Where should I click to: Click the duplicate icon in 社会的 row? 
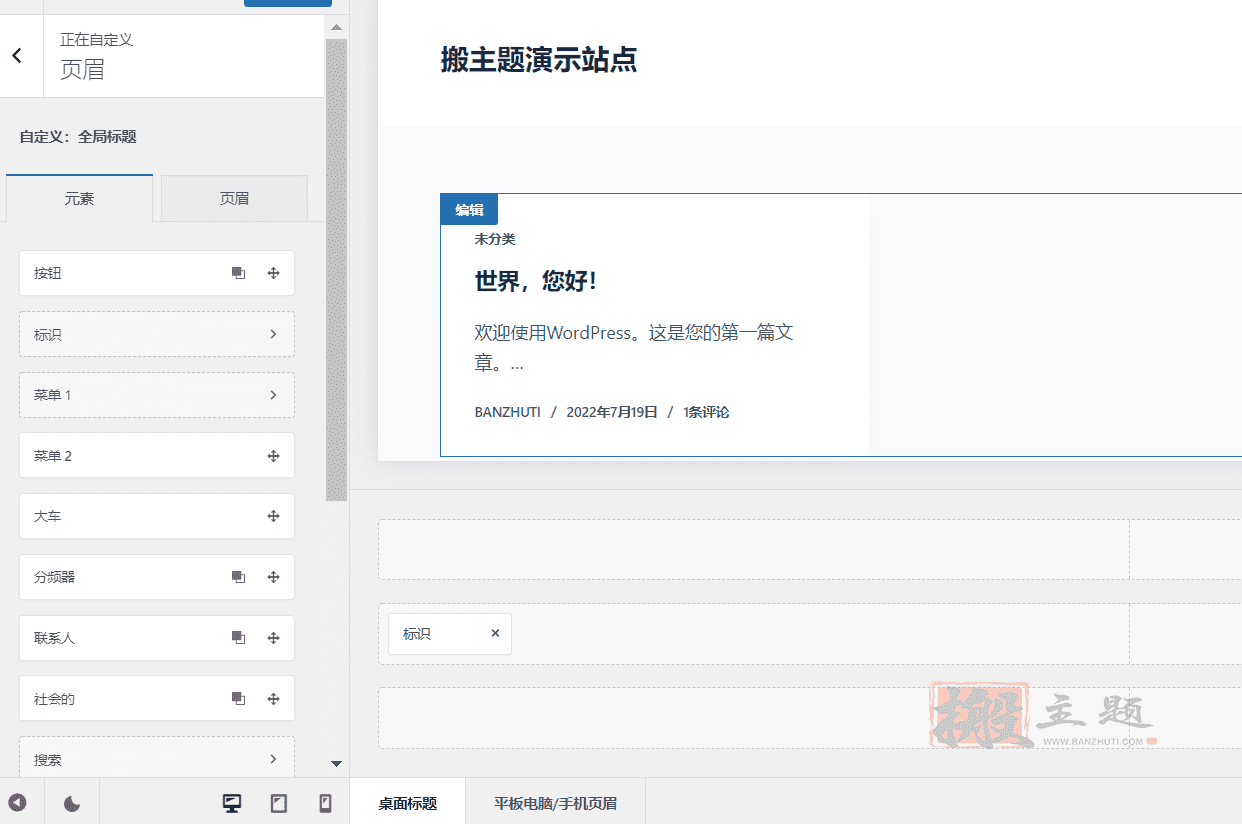[x=238, y=699]
